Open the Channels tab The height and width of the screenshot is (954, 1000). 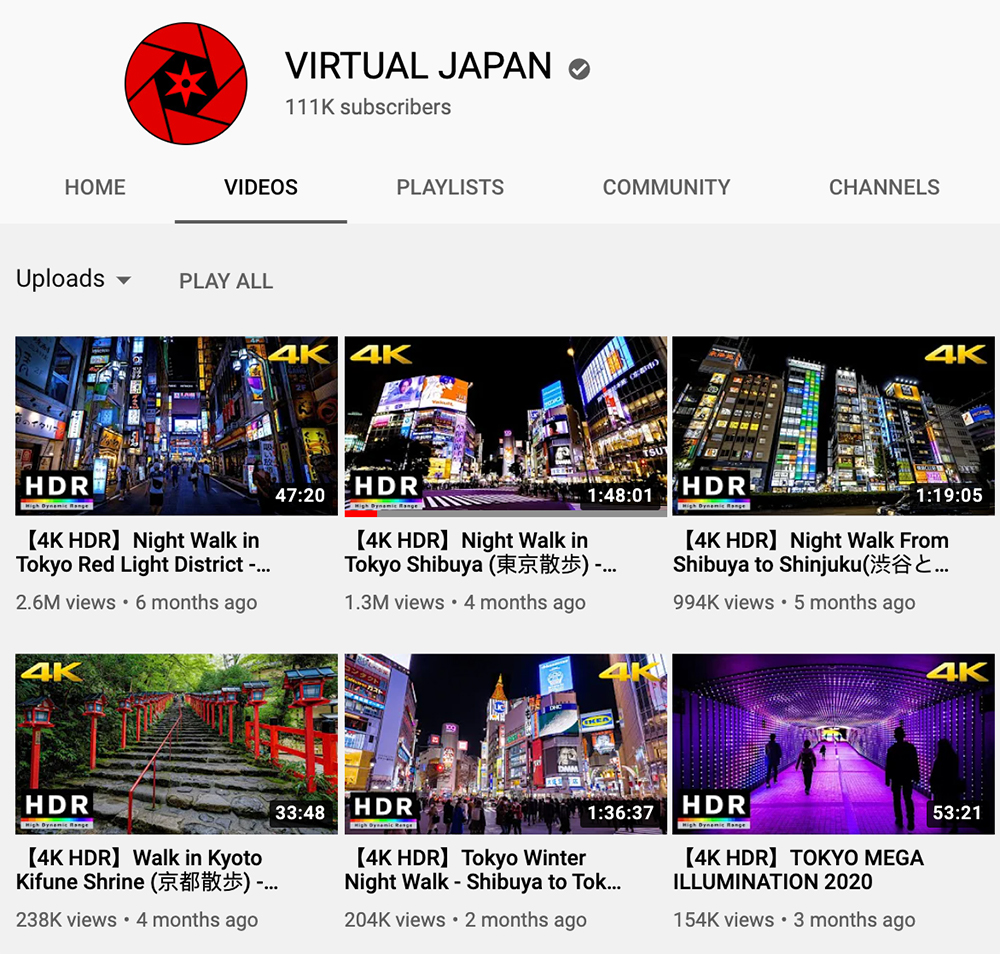(884, 187)
